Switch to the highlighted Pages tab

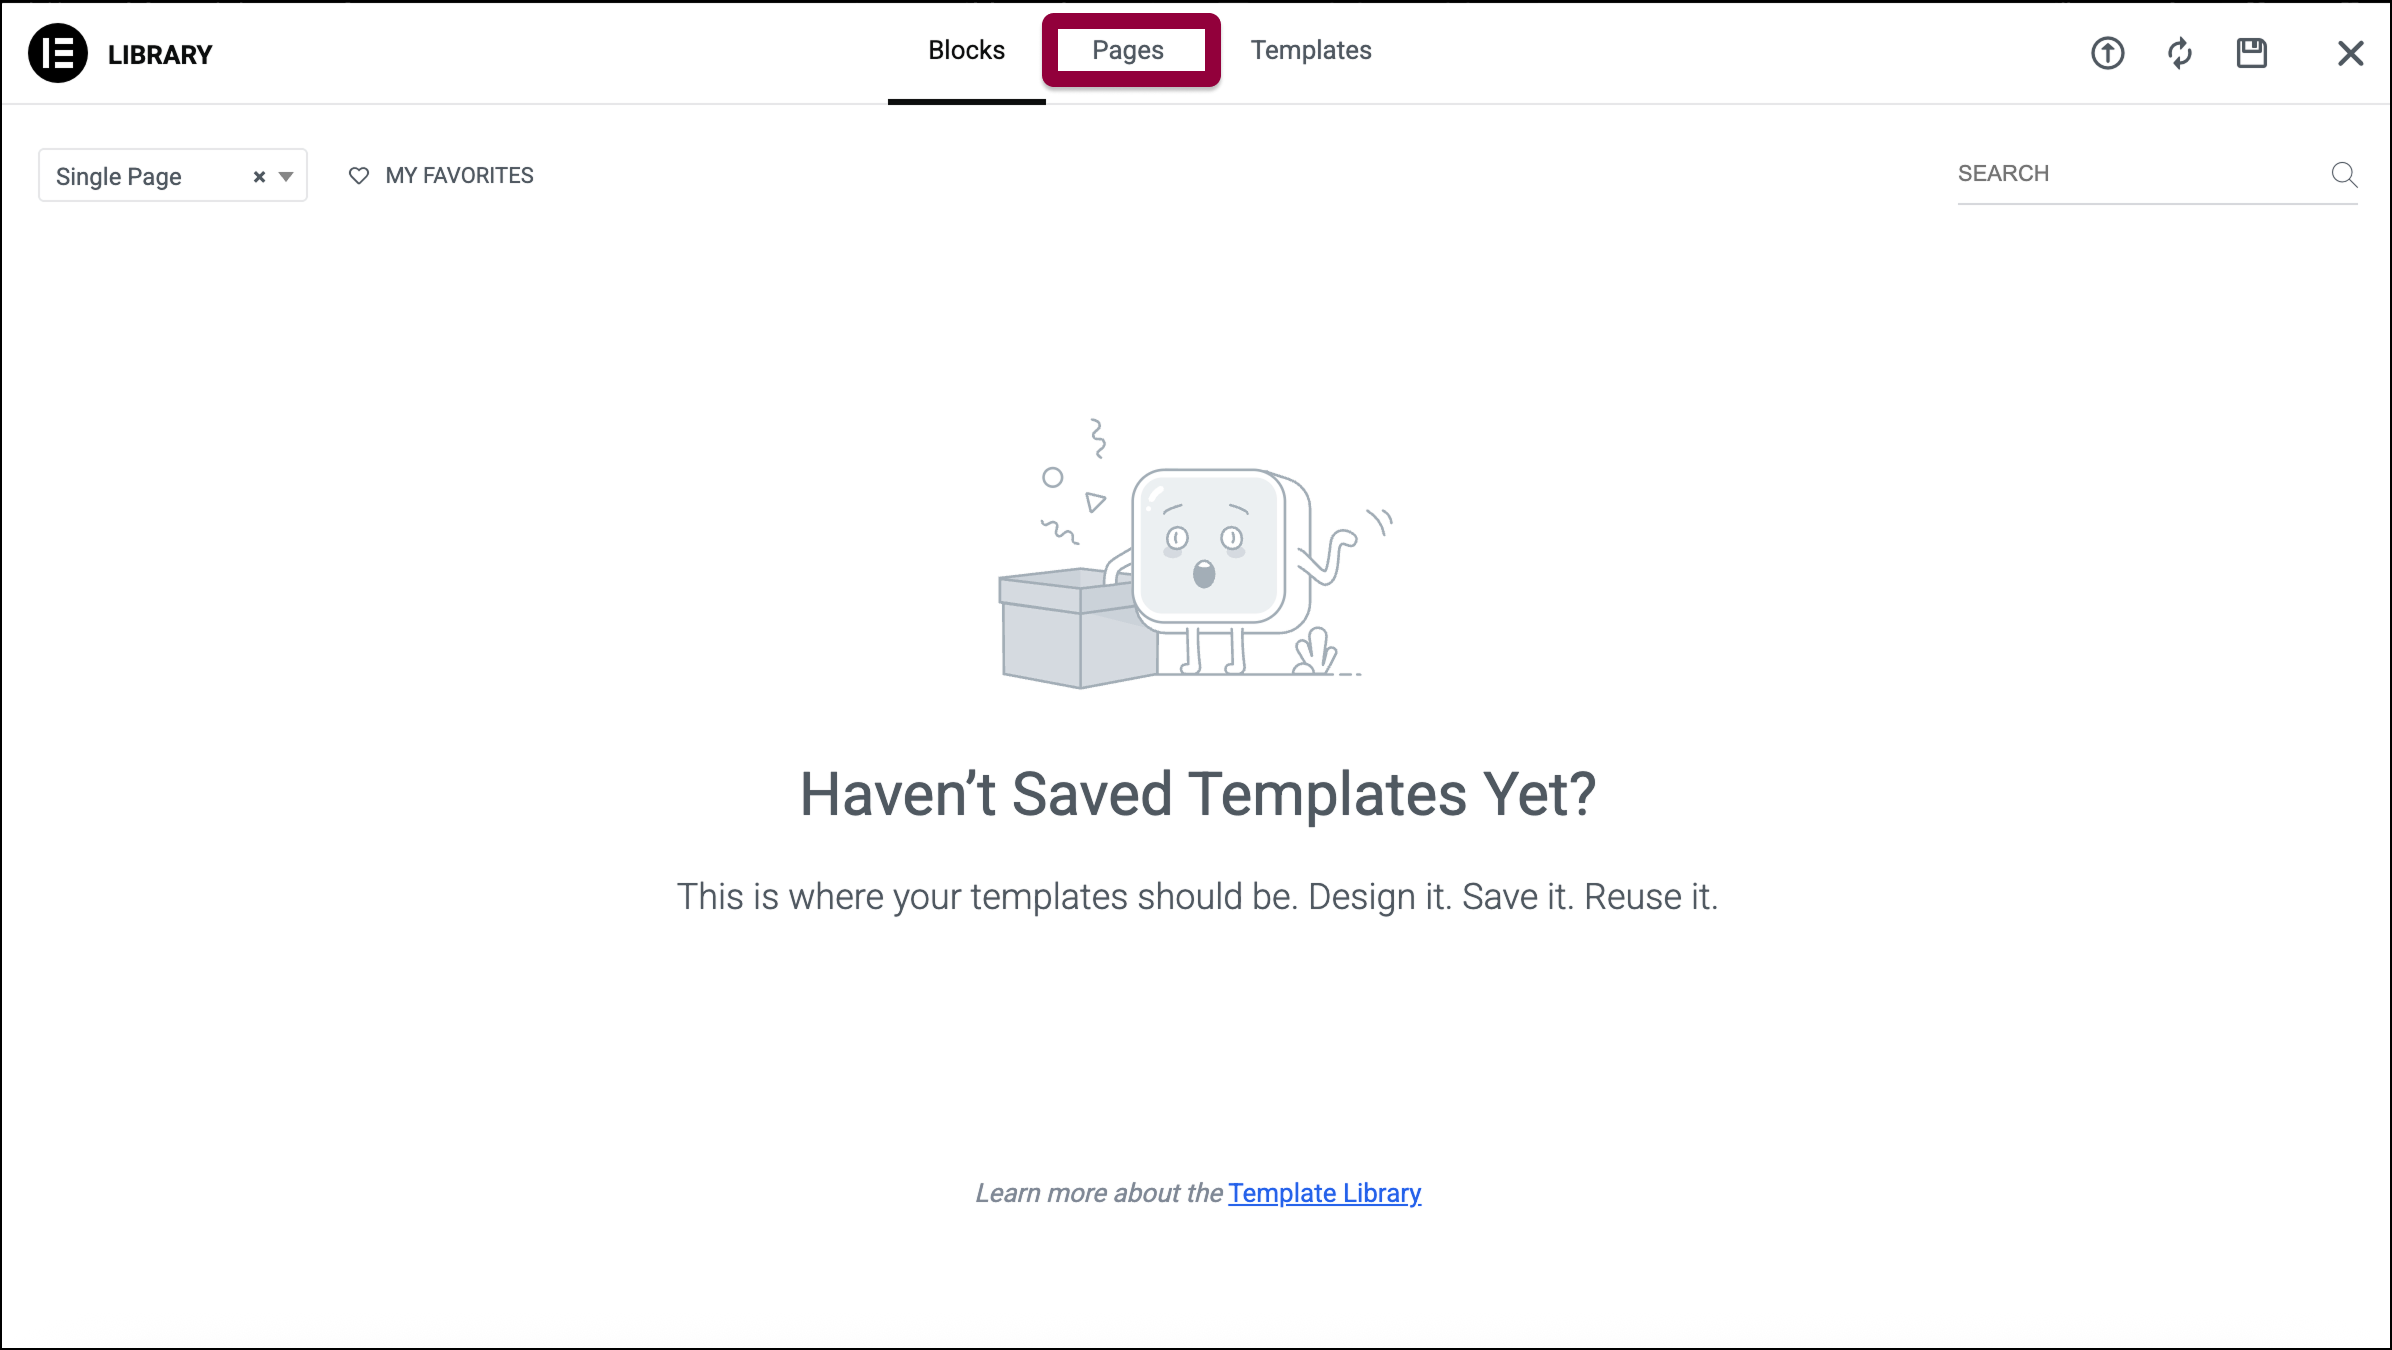tap(1129, 50)
